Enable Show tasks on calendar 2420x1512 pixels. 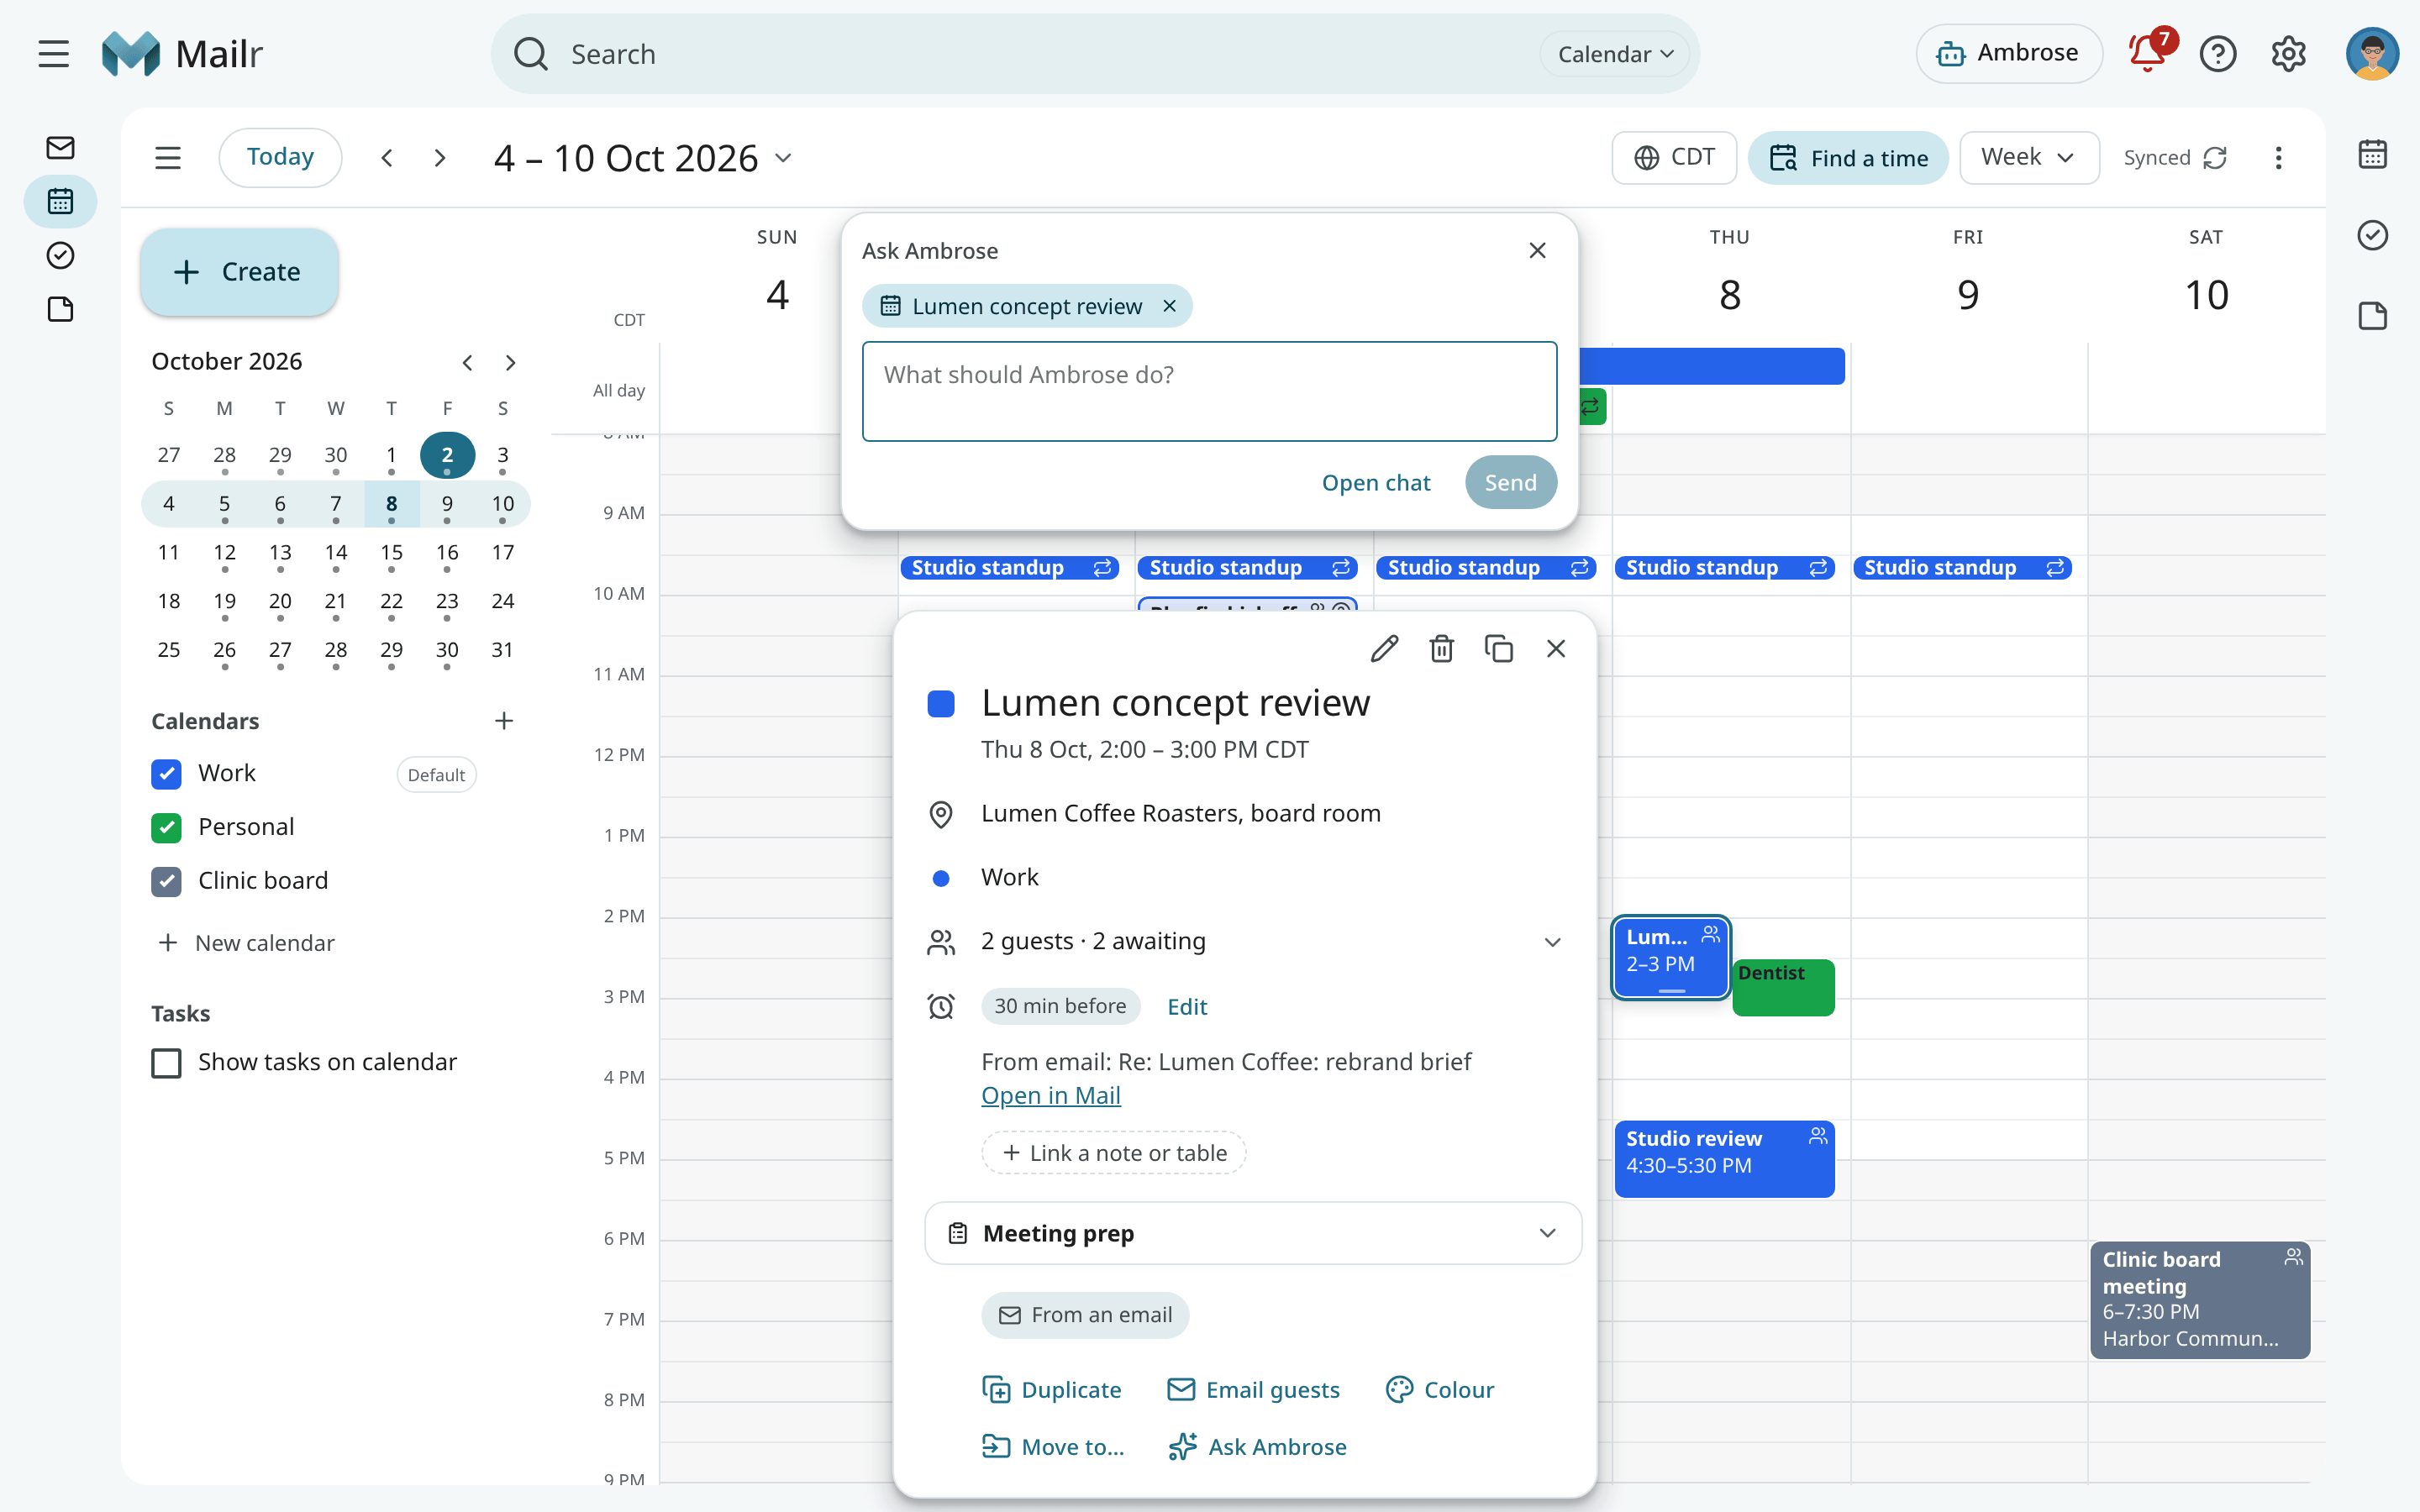click(166, 1063)
